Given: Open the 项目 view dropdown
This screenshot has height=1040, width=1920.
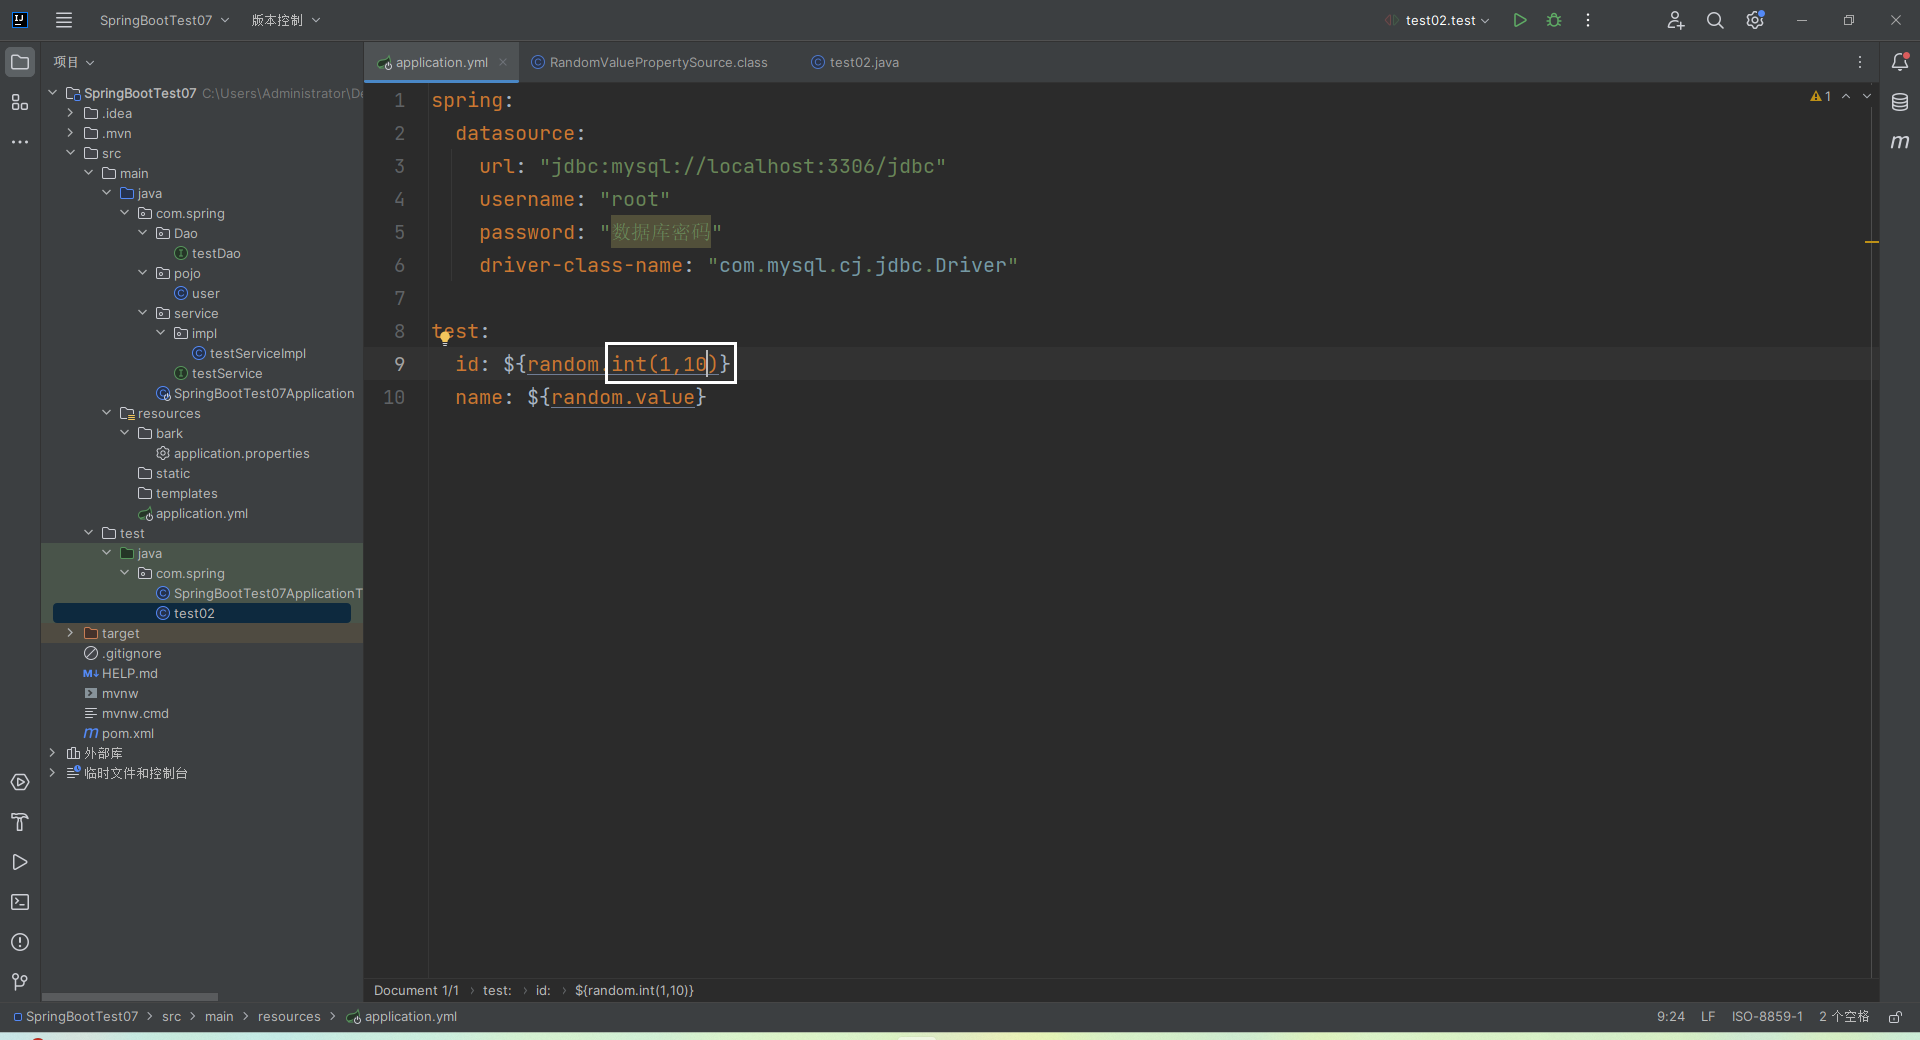Looking at the screenshot, I should tap(74, 62).
